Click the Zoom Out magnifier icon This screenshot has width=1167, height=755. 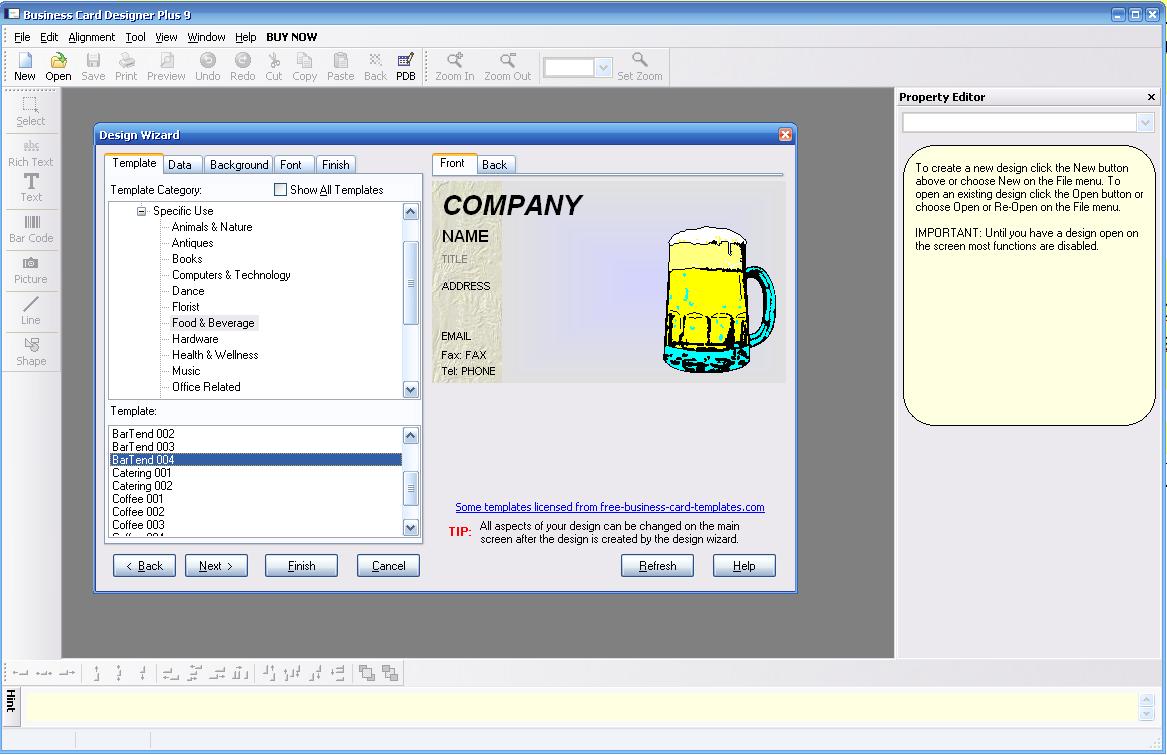pos(508,66)
